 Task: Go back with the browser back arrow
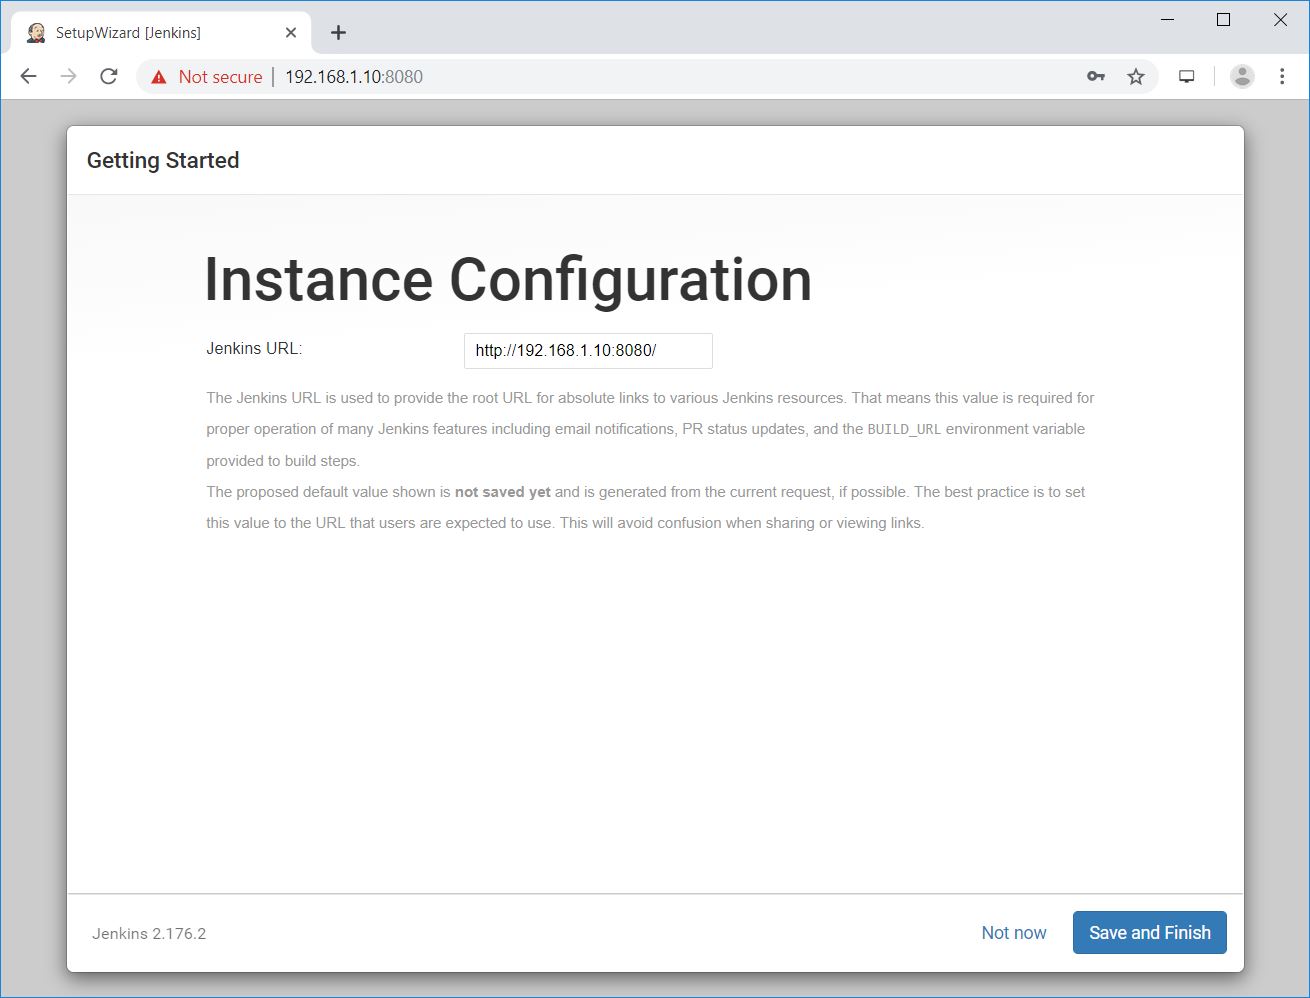(x=28, y=77)
